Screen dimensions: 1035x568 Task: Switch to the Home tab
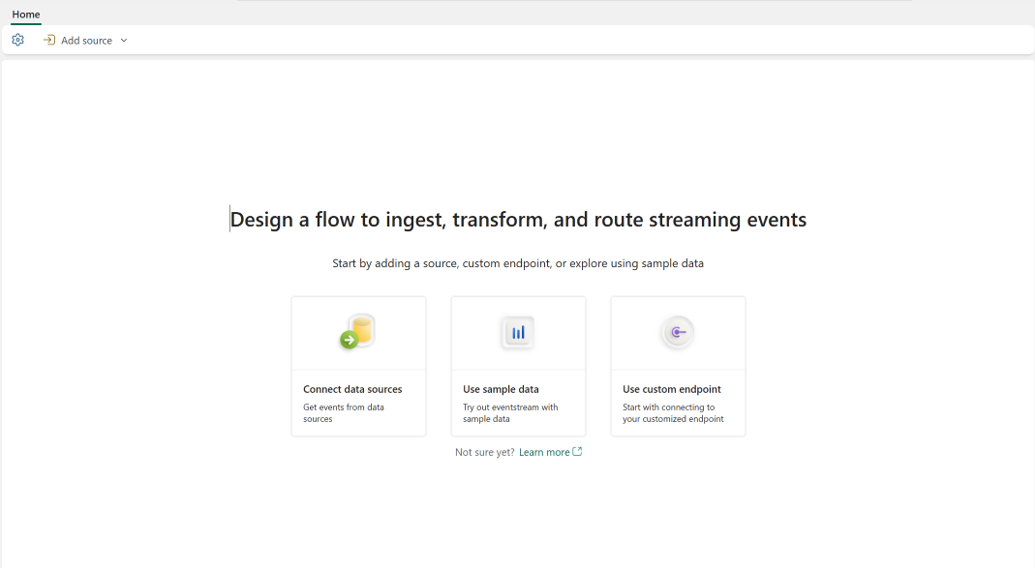tap(26, 14)
